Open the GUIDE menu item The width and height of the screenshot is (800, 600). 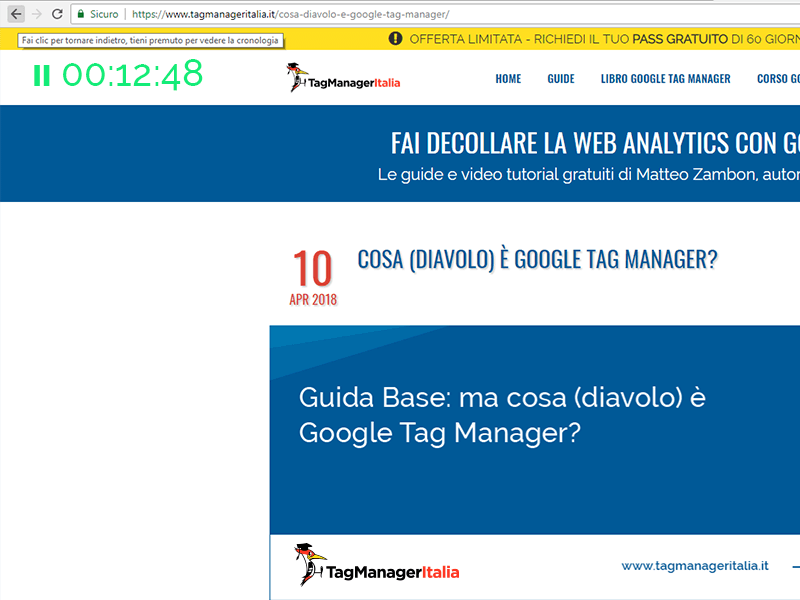[561, 79]
